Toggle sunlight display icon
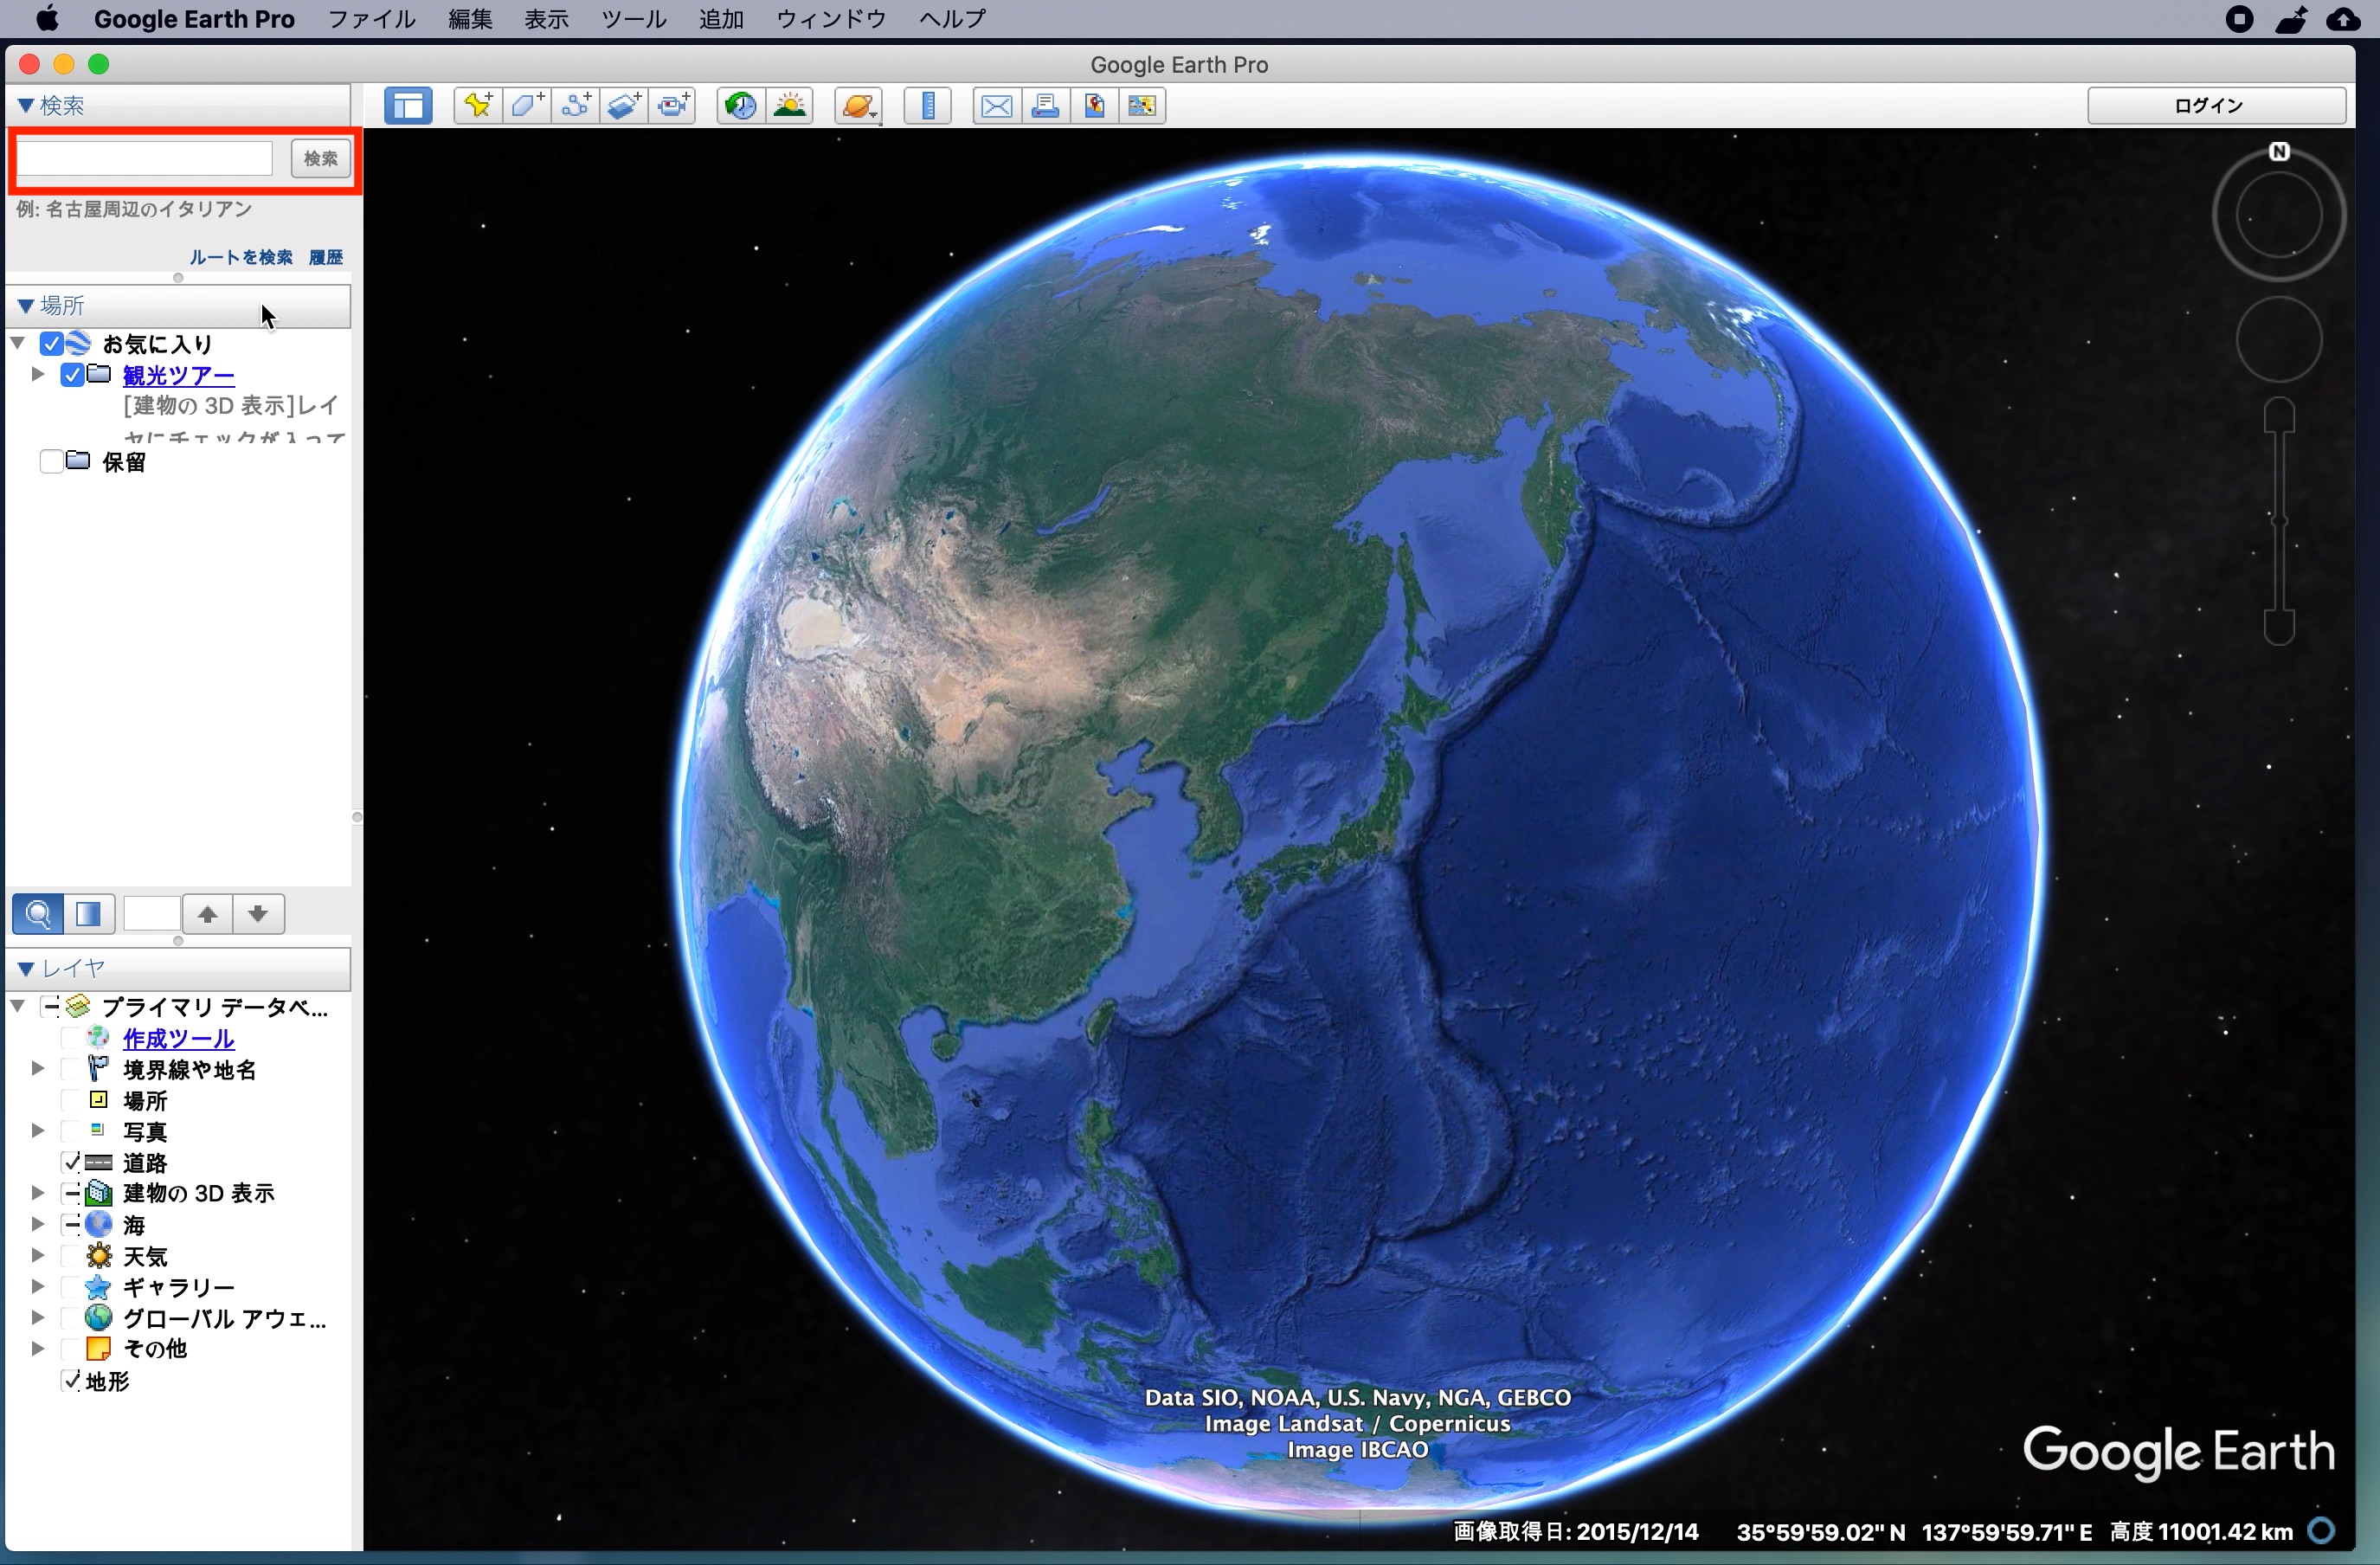2380x1565 pixels. [x=790, y=105]
